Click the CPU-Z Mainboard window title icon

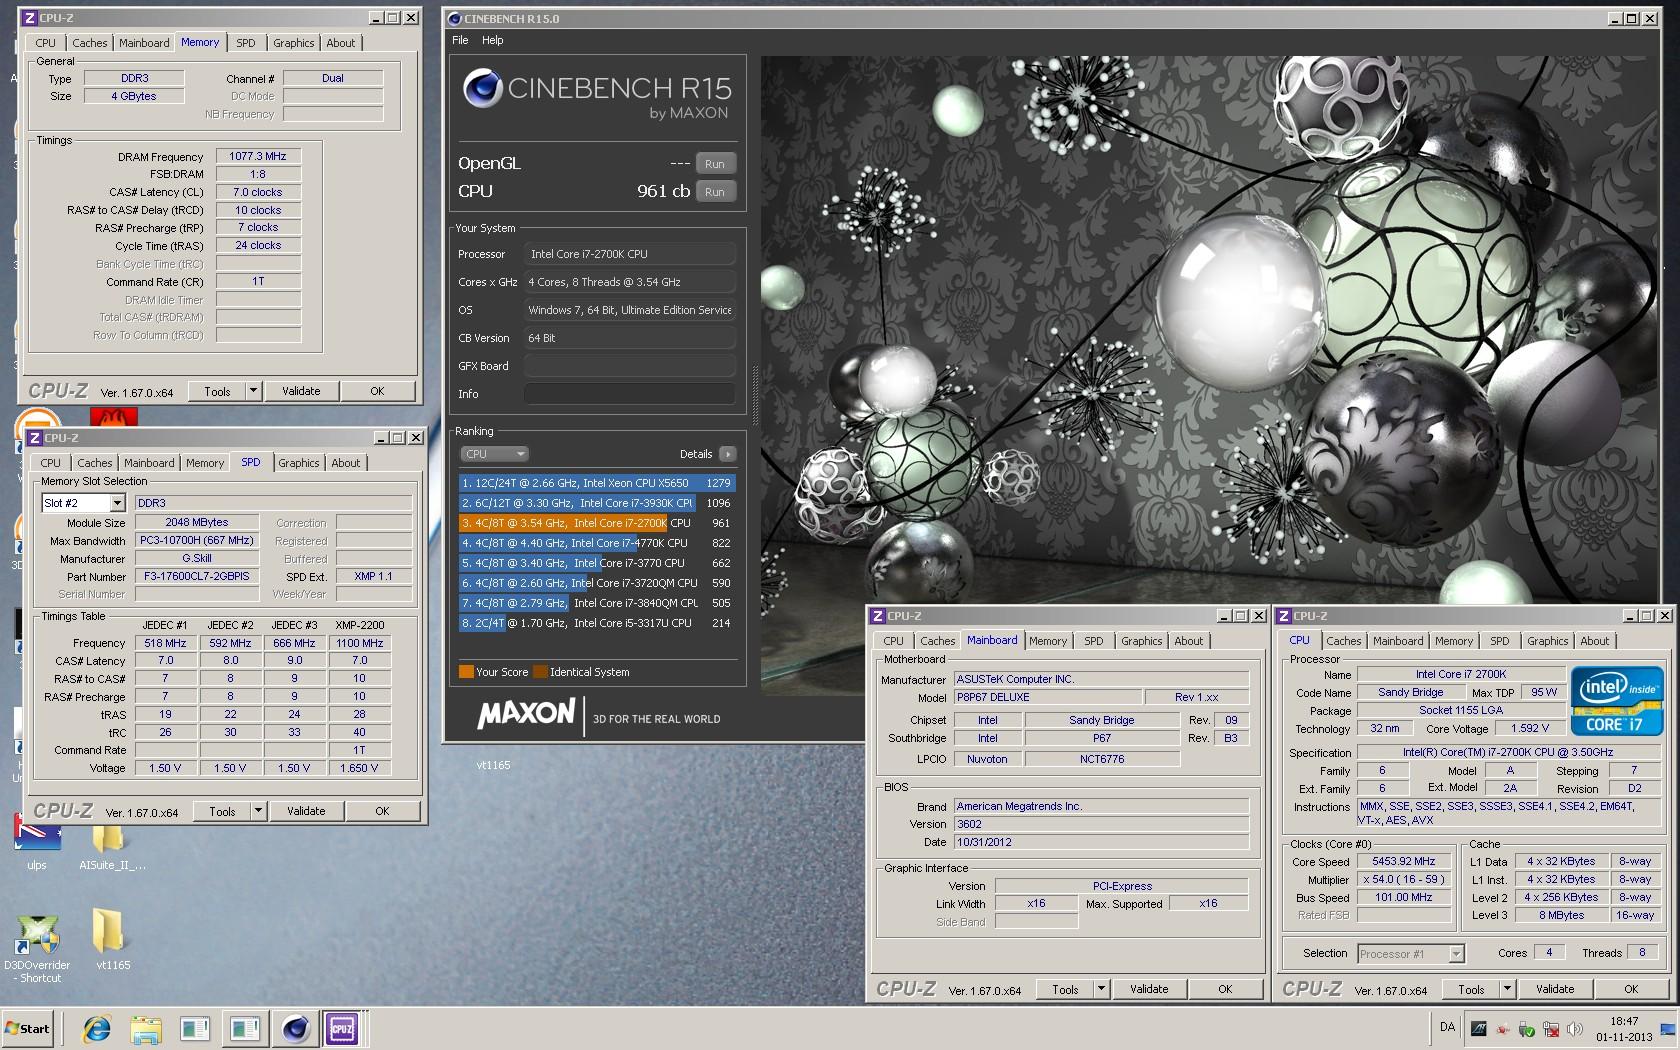[877, 616]
